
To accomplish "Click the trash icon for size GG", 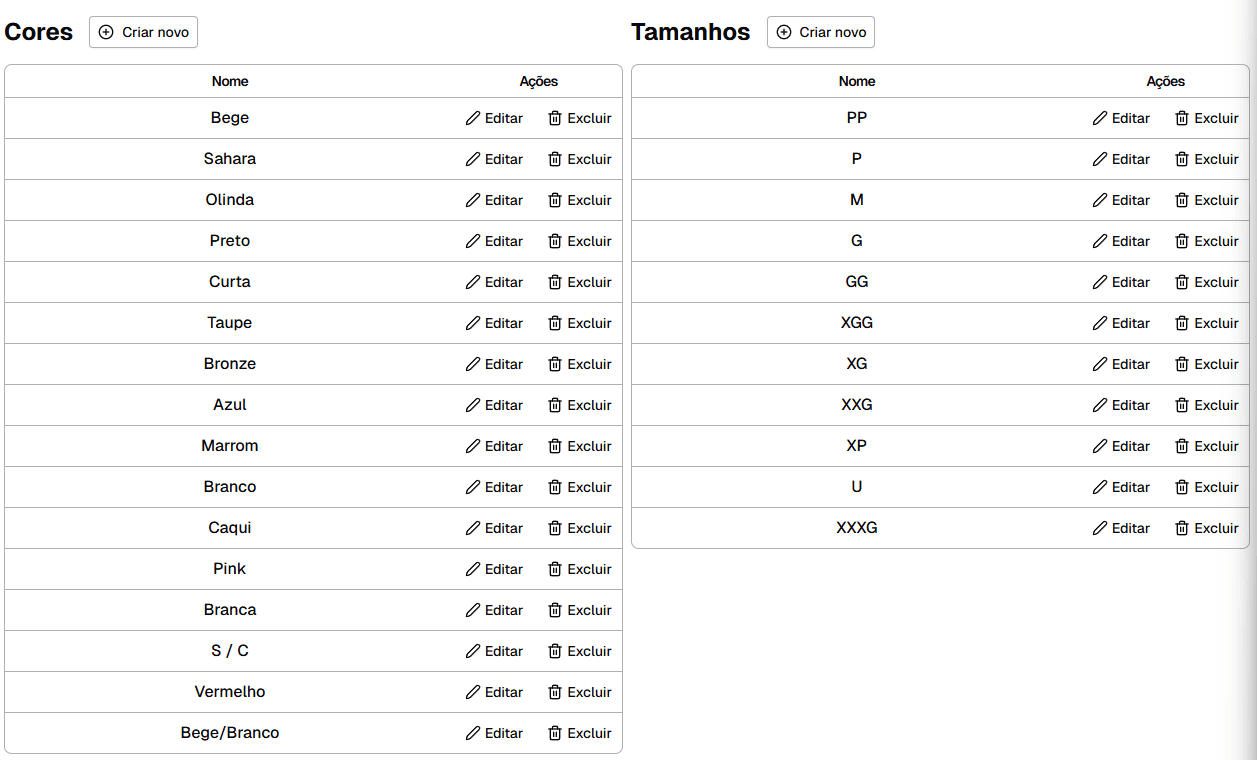I will tap(1182, 282).
